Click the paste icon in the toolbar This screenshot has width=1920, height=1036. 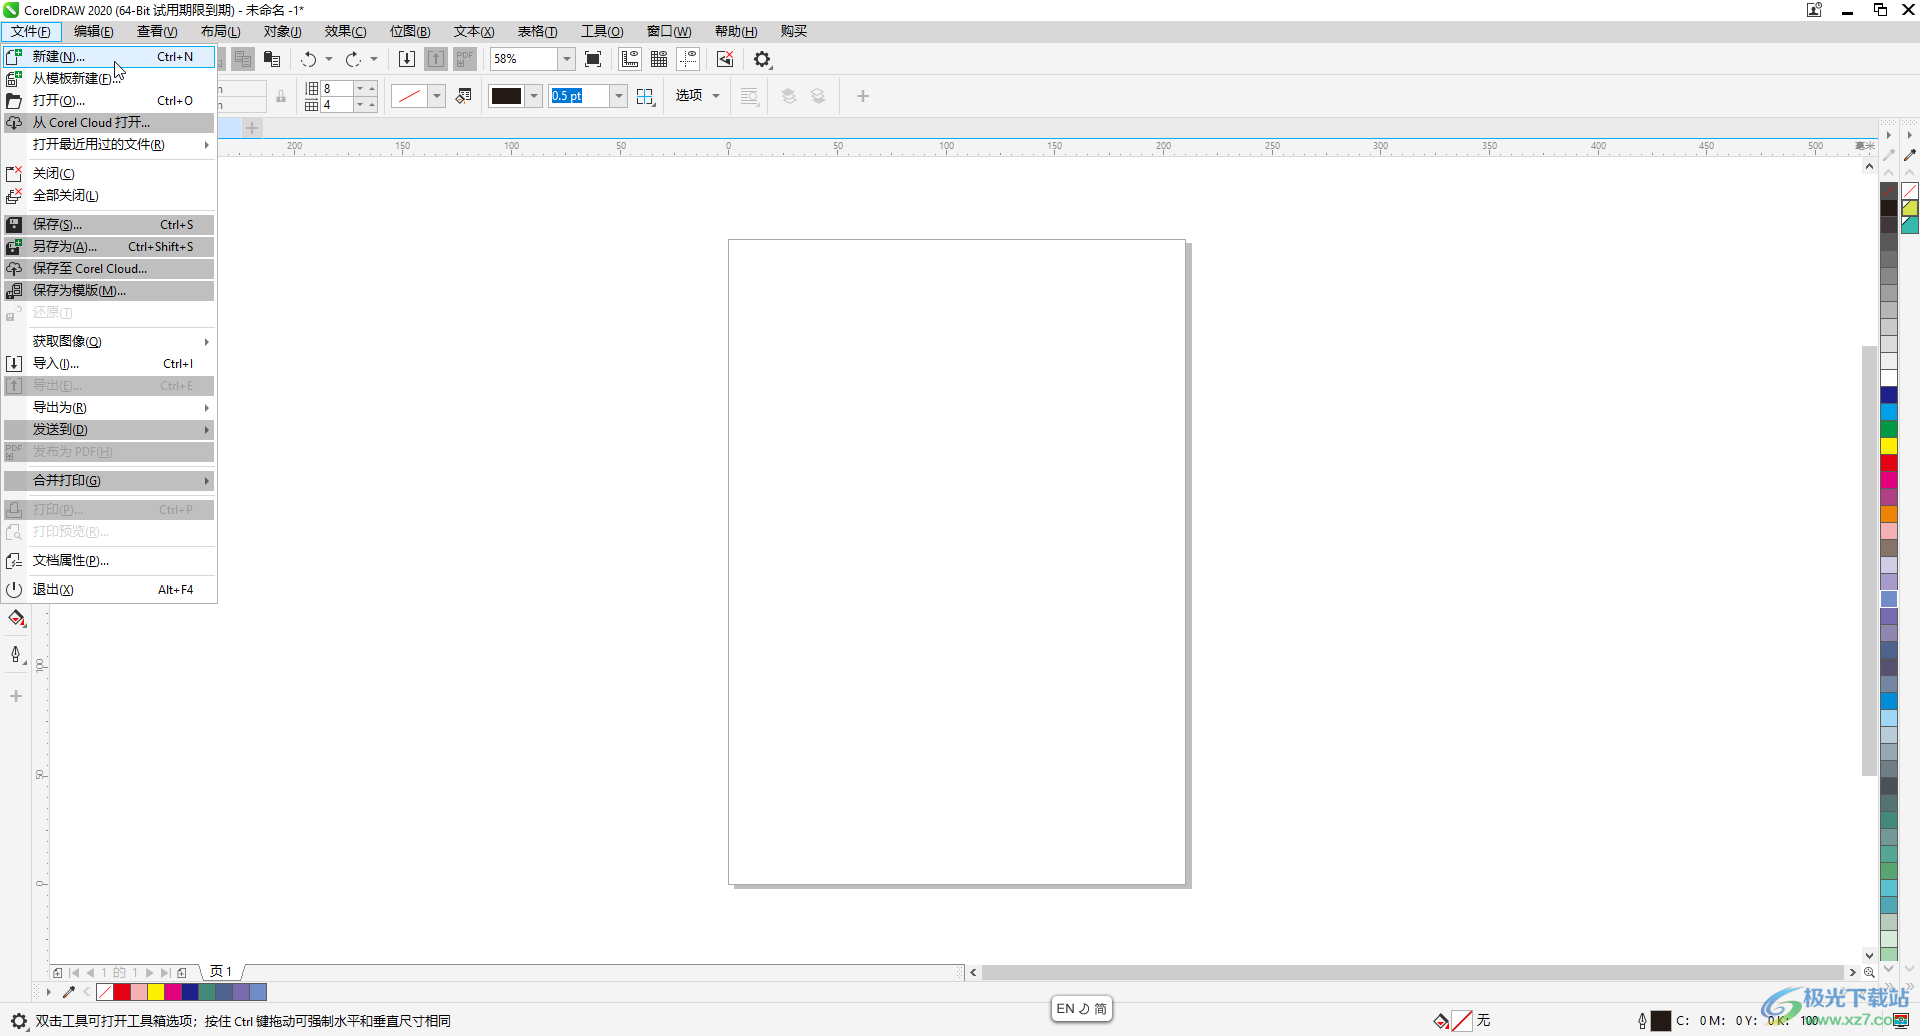[x=272, y=59]
